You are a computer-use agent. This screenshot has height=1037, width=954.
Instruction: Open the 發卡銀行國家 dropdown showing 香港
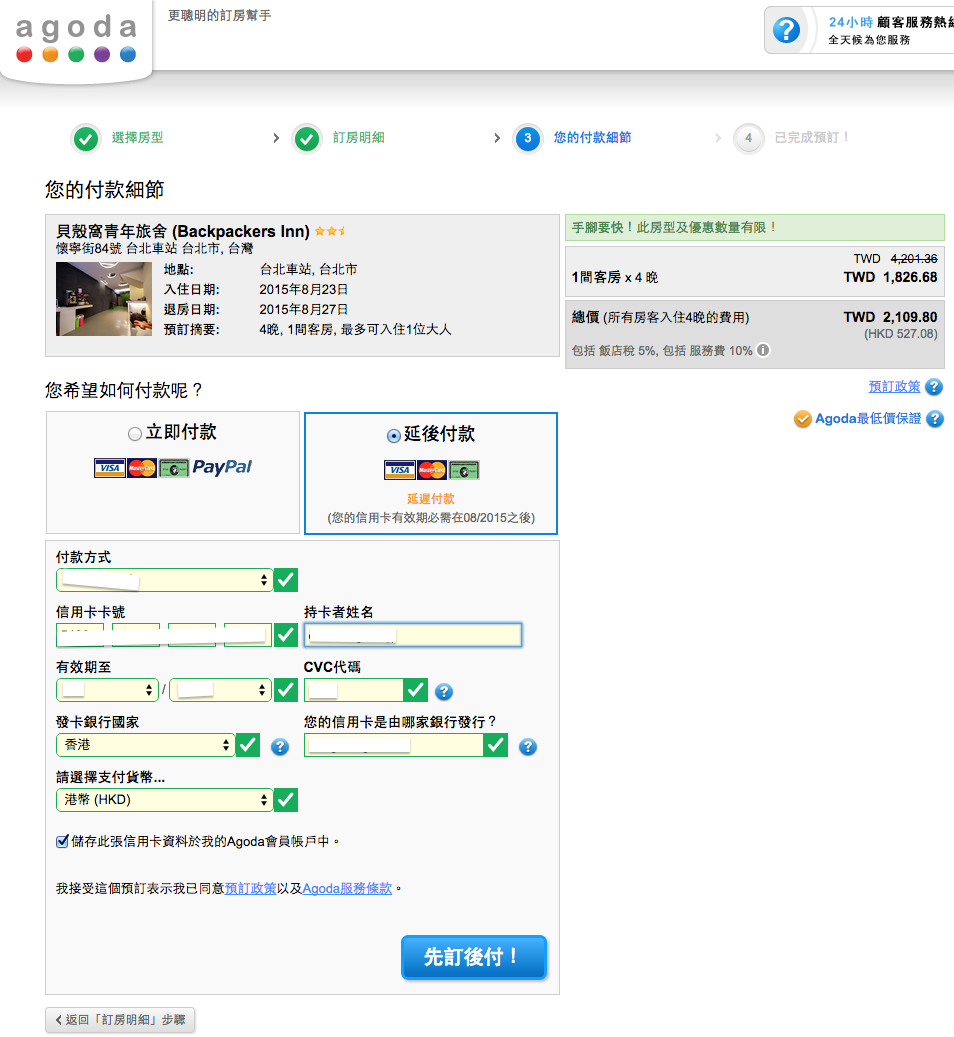146,745
